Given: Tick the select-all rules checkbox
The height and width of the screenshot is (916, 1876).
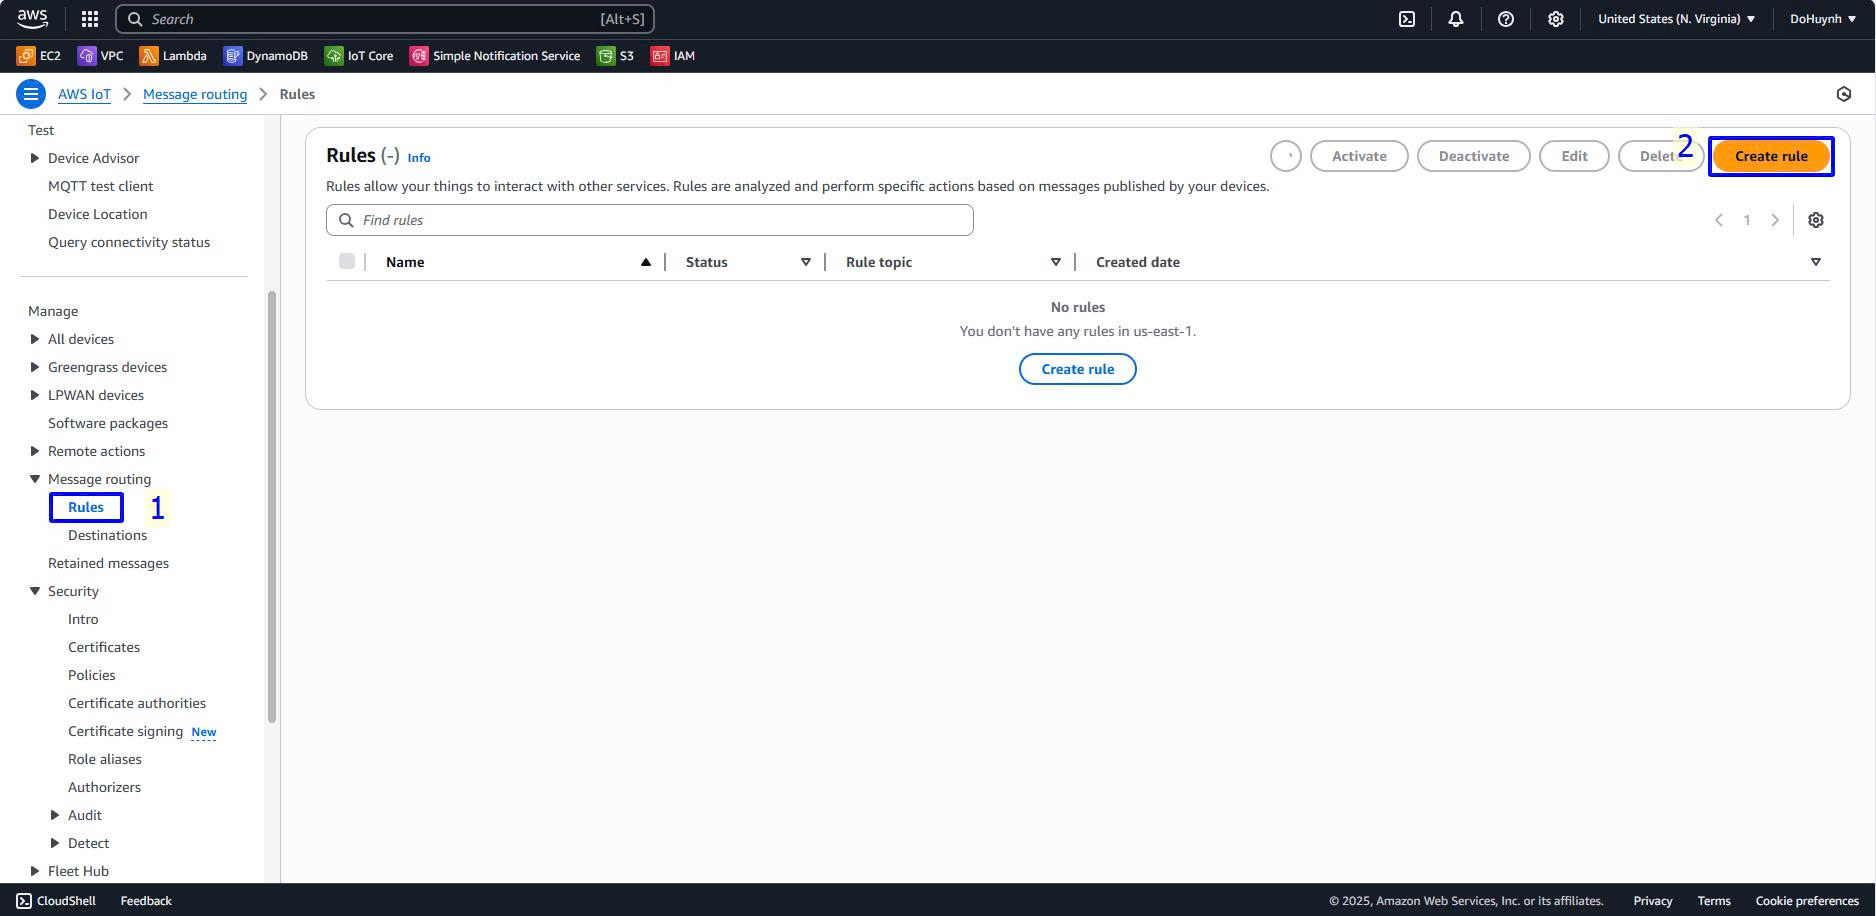Looking at the screenshot, I should point(347,262).
